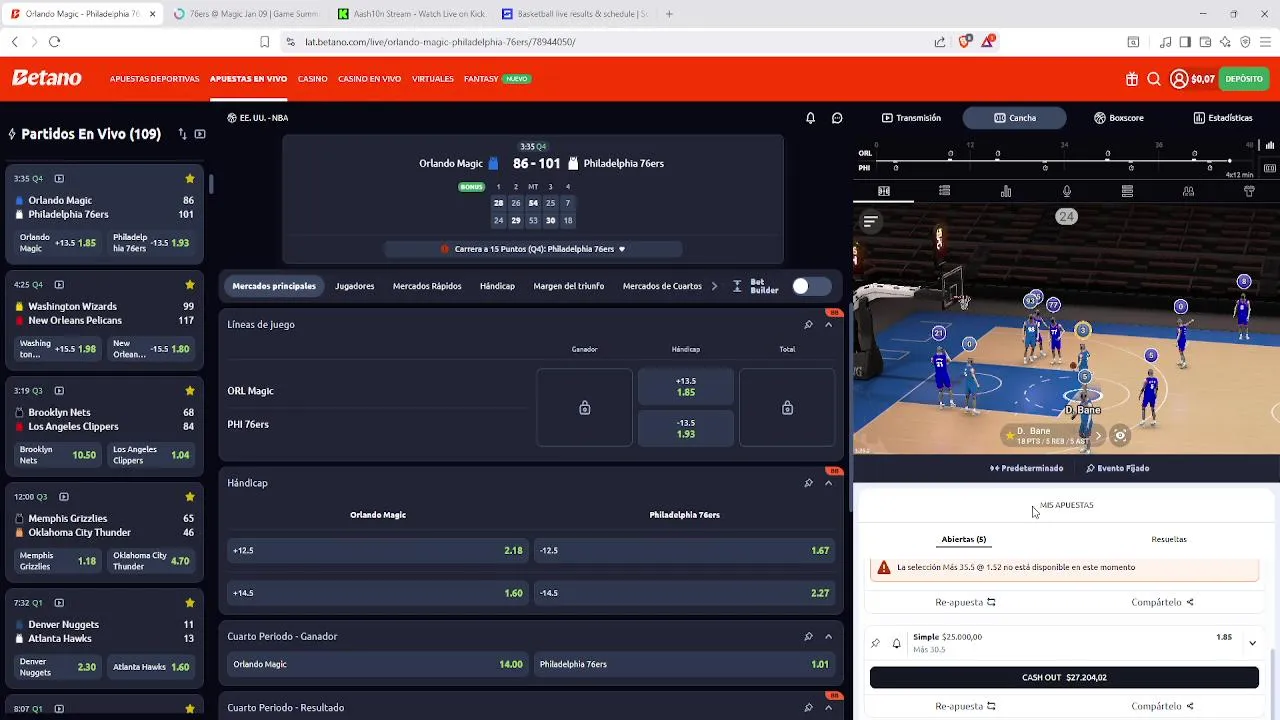1280x720 pixels.
Task: Open the Margen del triunfo tab
Action: [569, 286]
